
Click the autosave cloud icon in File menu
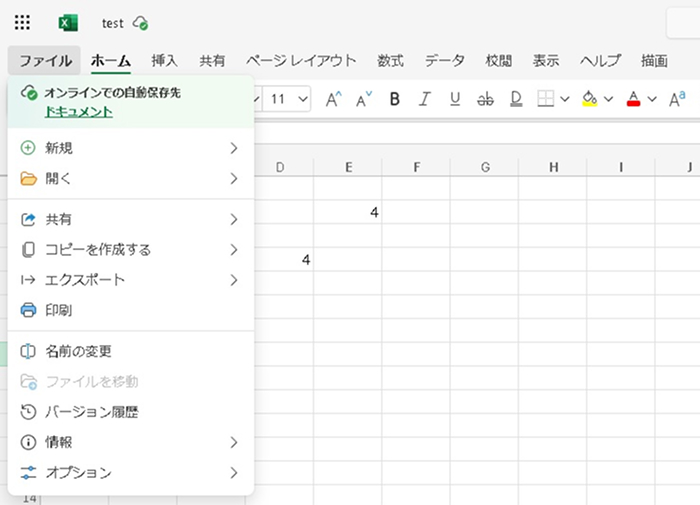[29, 93]
